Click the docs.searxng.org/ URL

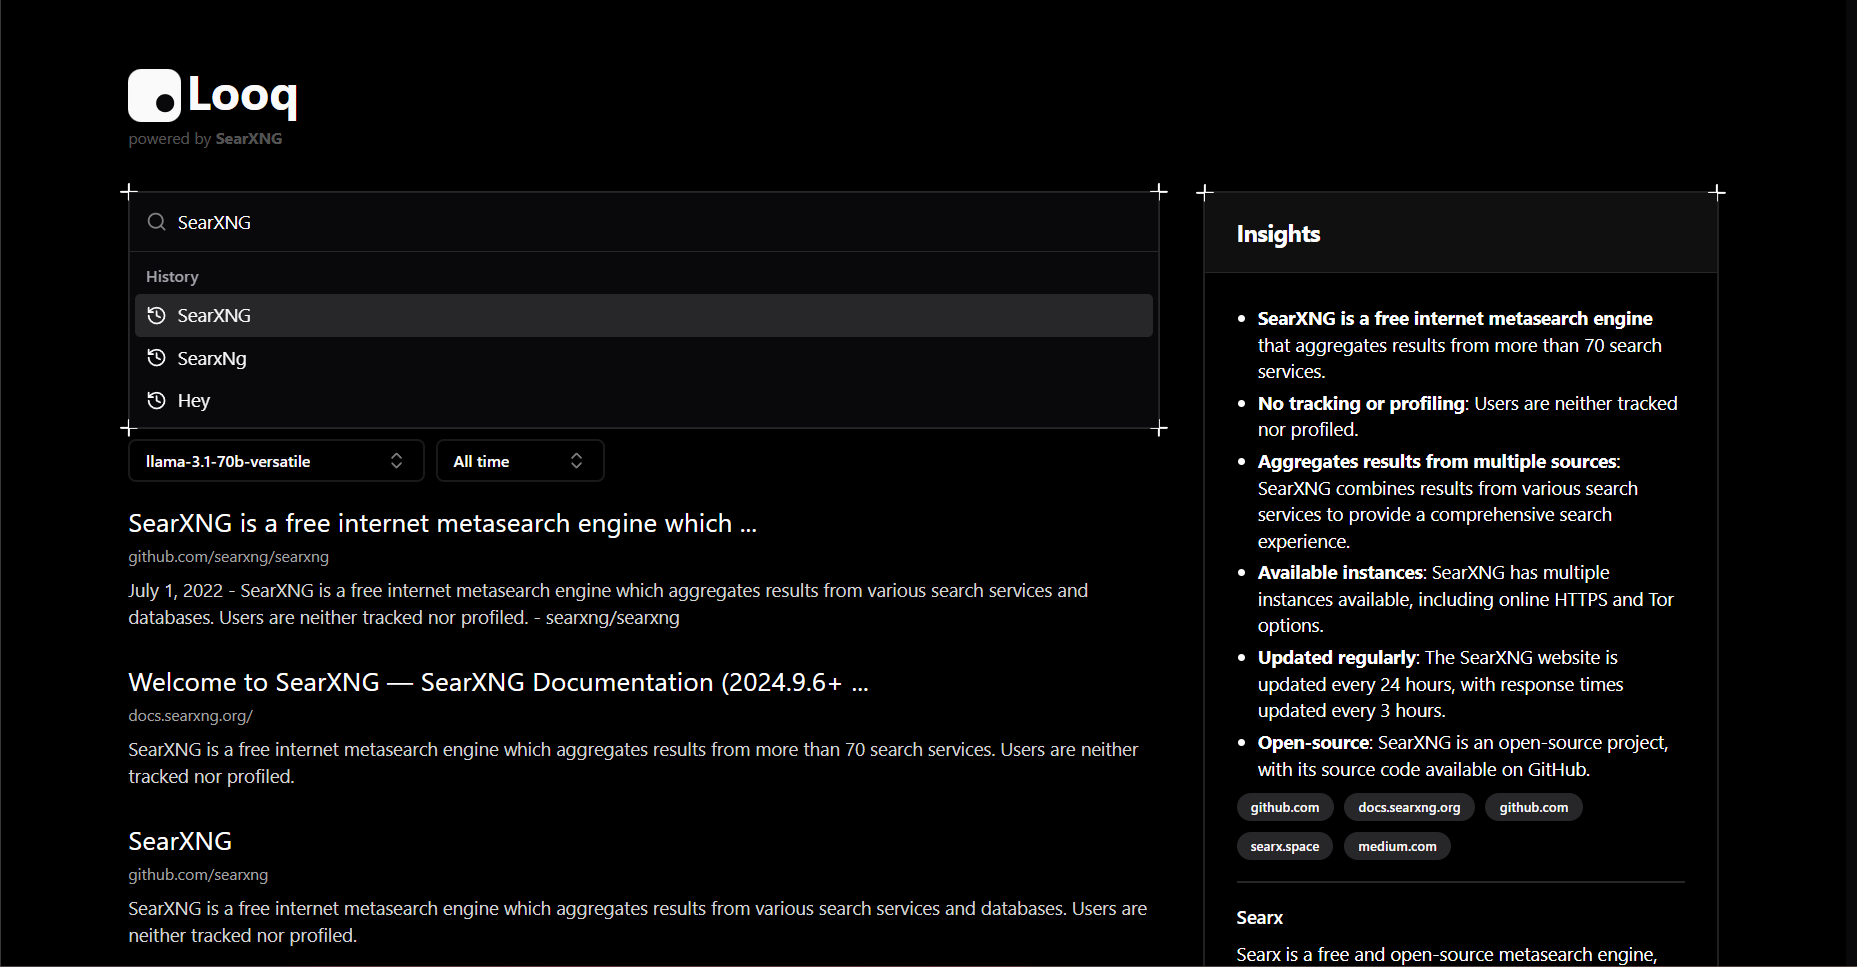click(190, 716)
